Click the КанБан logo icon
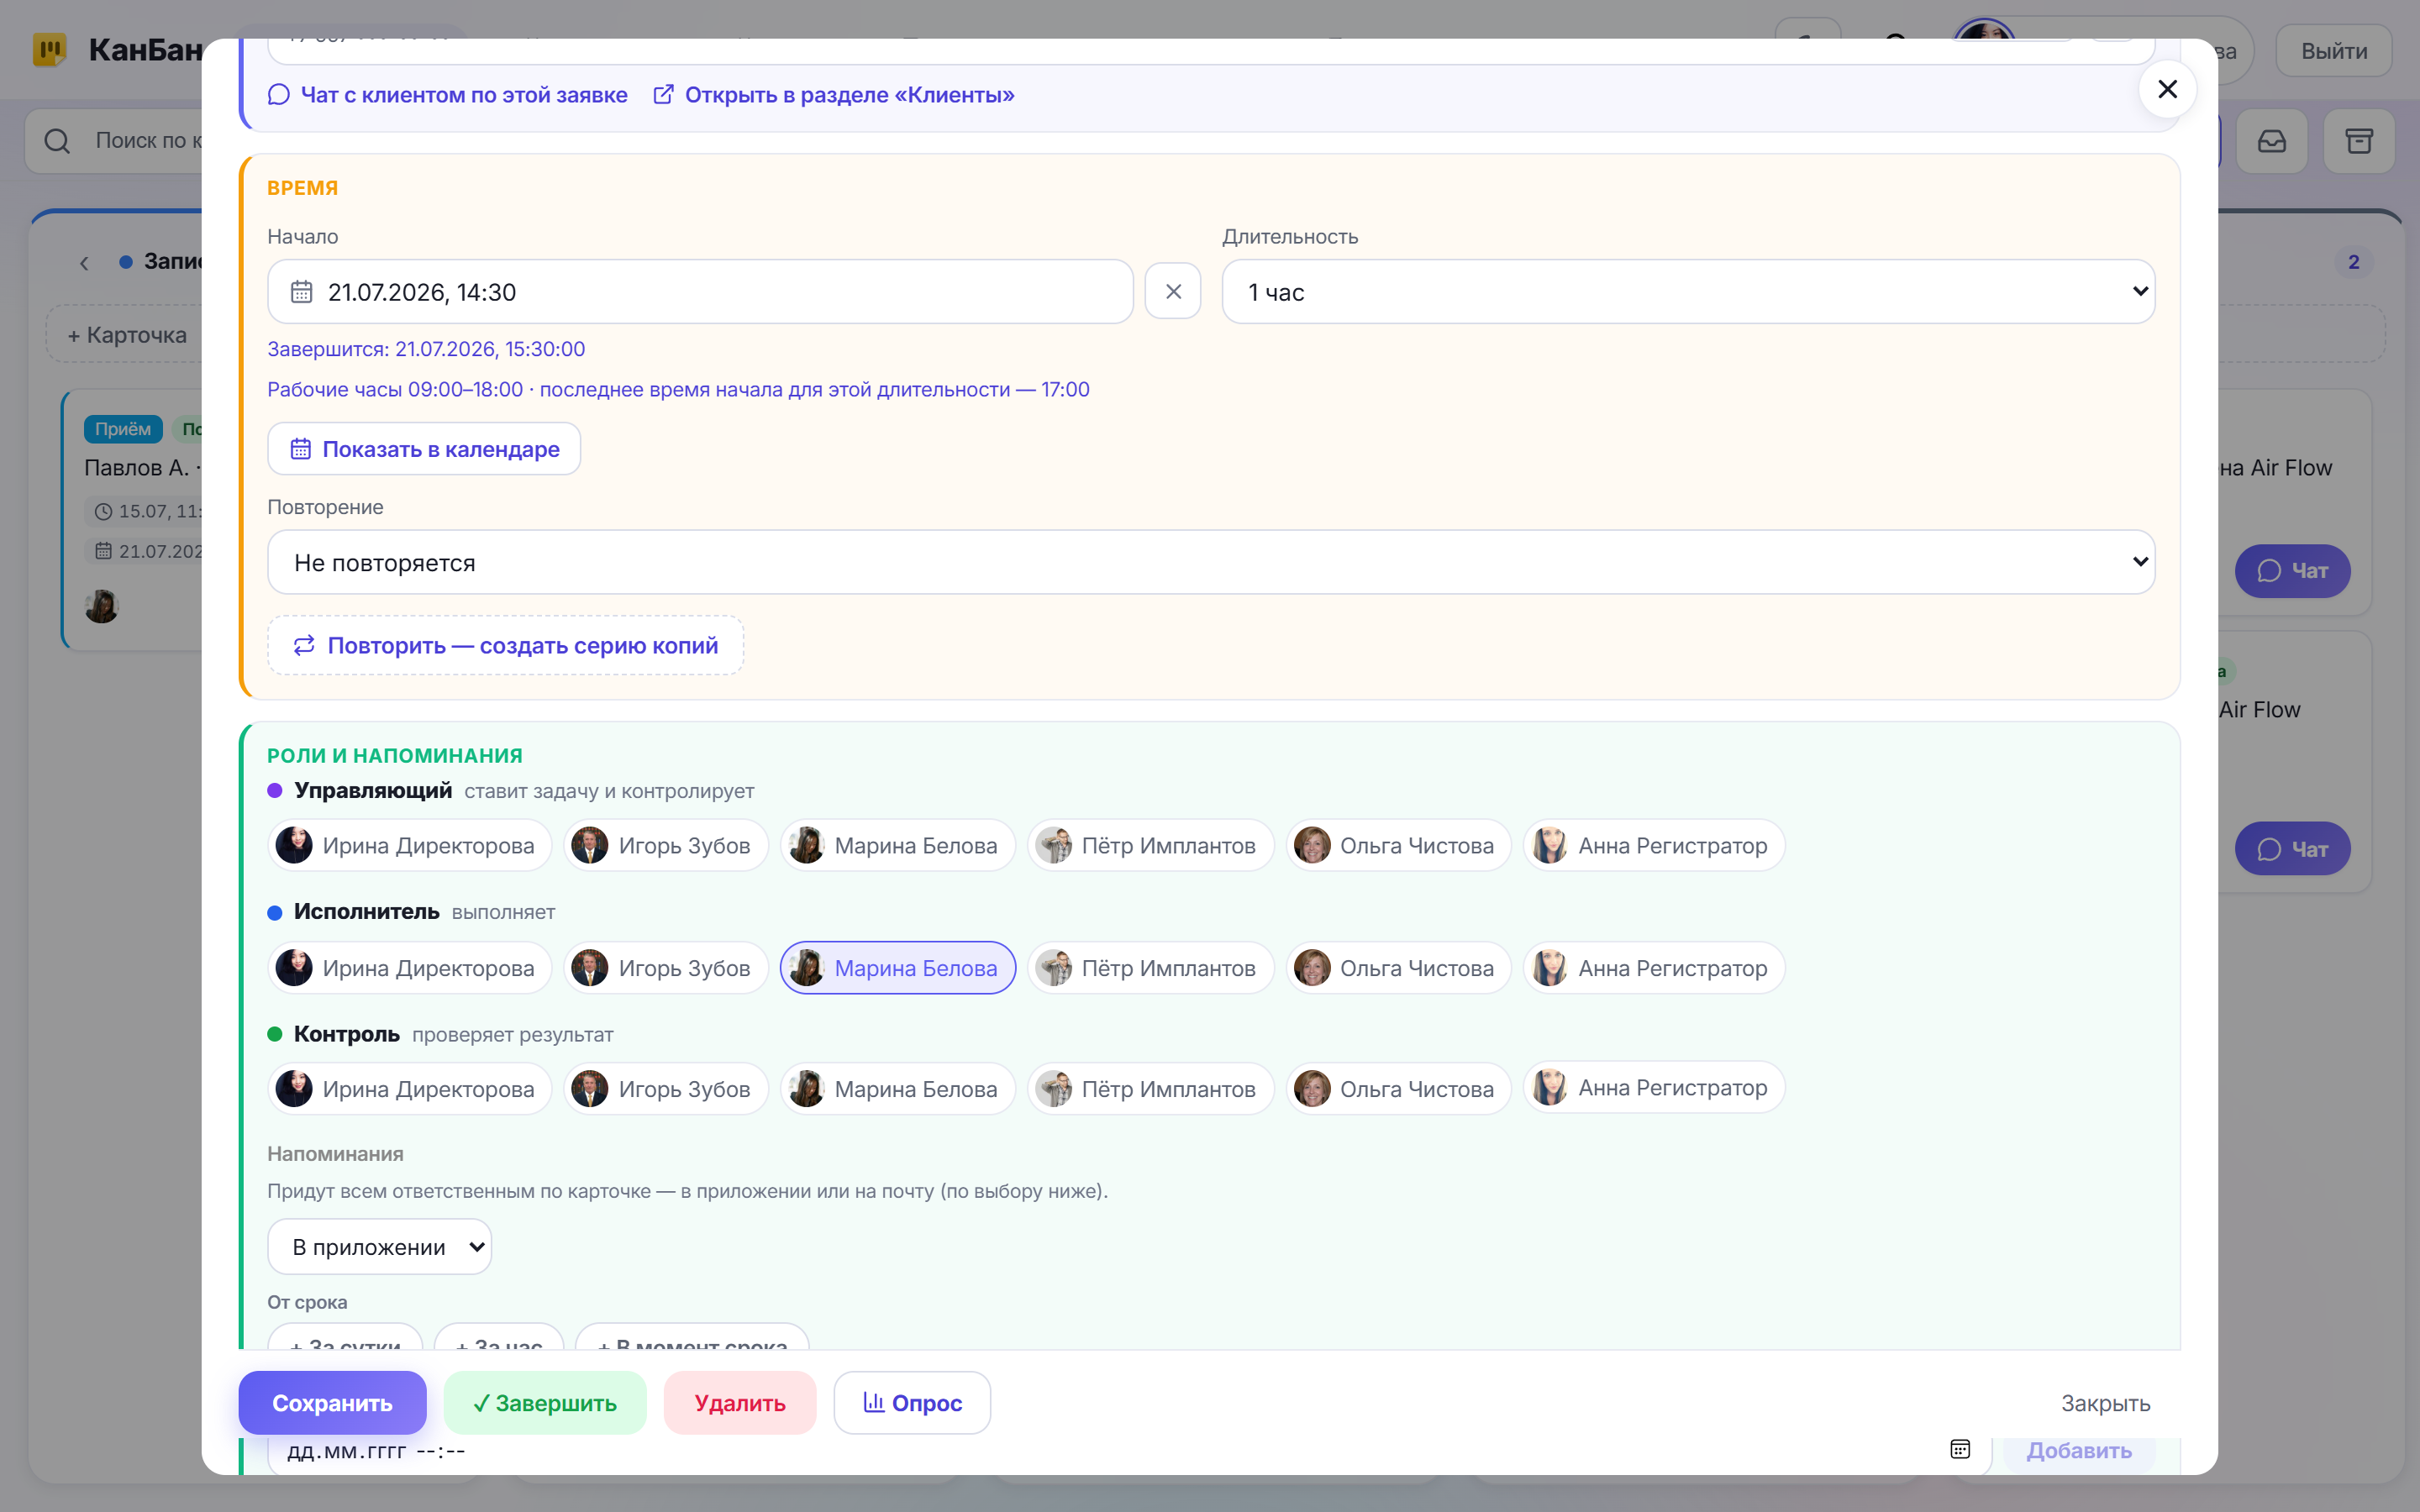Viewport: 2420px width, 1512px height. (49, 49)
